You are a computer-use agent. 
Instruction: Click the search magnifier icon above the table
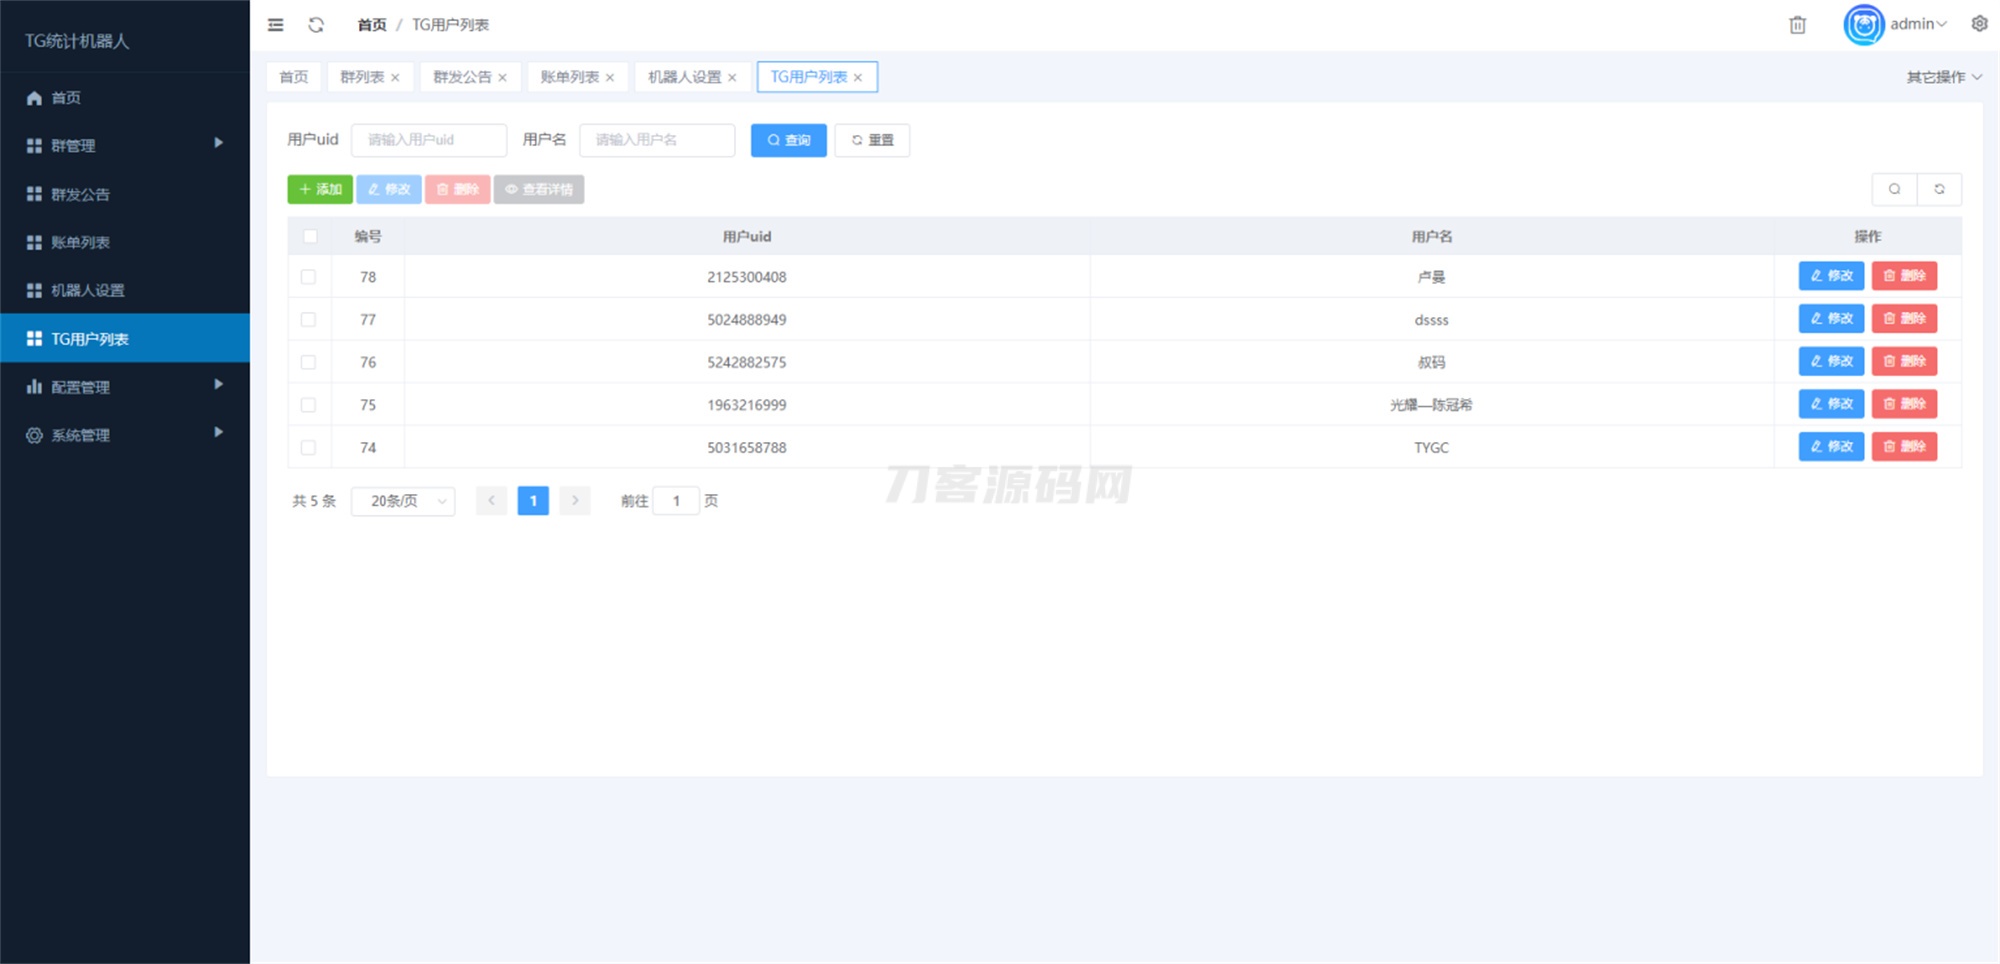(x=1895, y=188)
